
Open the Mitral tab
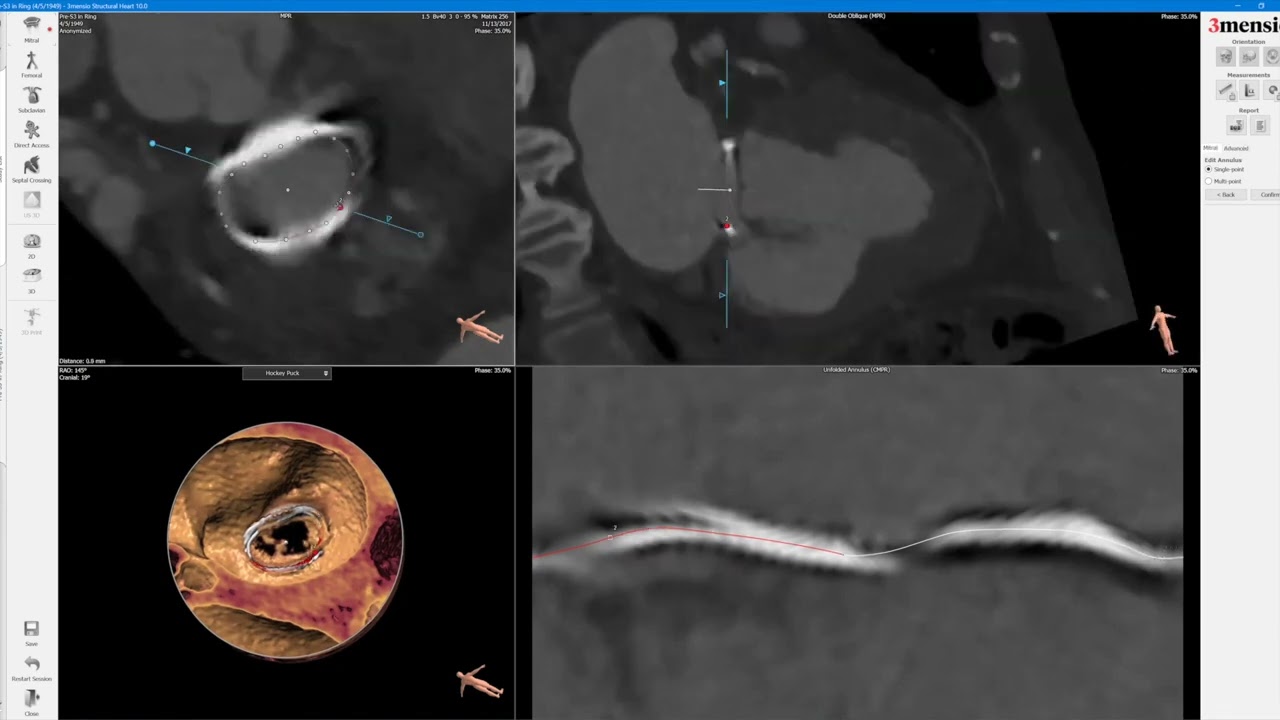coord(1210,148)
